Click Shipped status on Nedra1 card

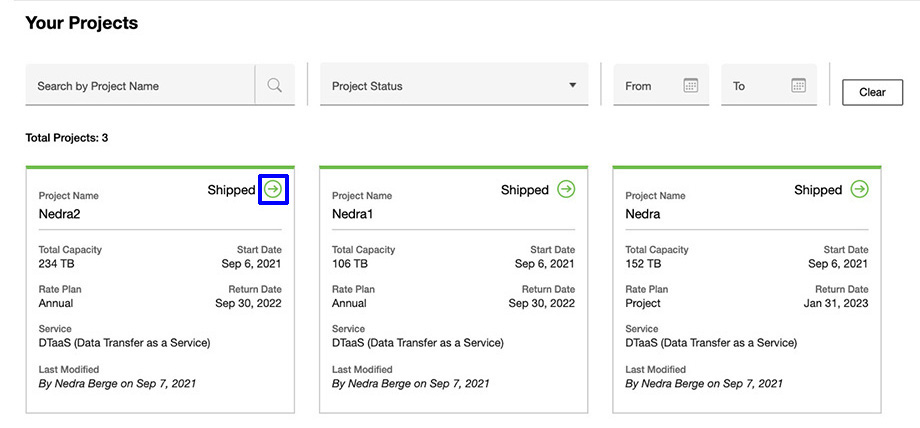pyautogui.click(x=524, y=190)
